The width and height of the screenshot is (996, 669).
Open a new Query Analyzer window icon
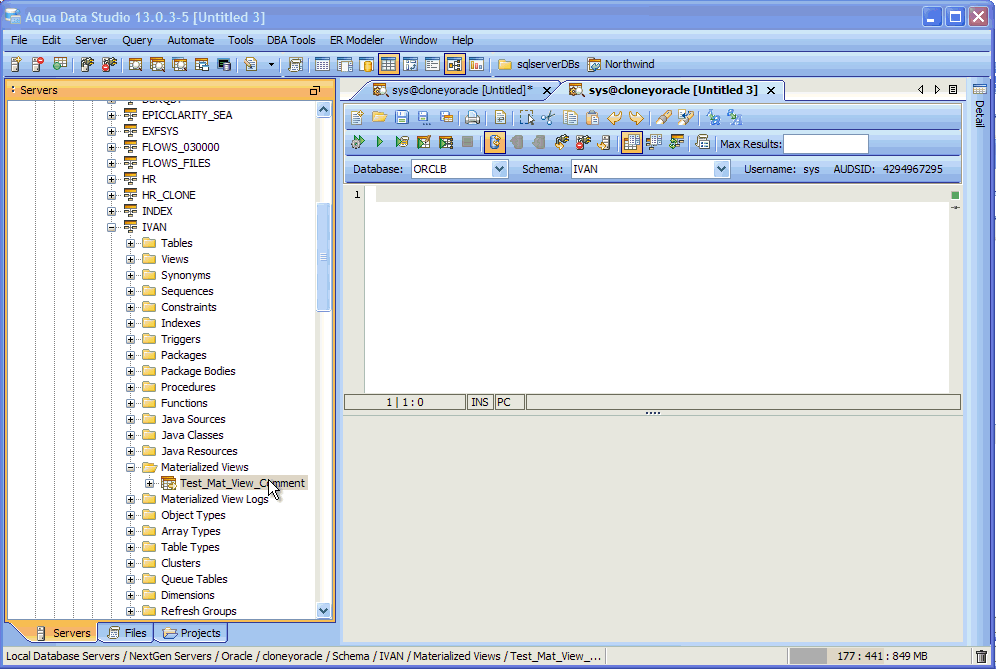(x=135, y=64)
